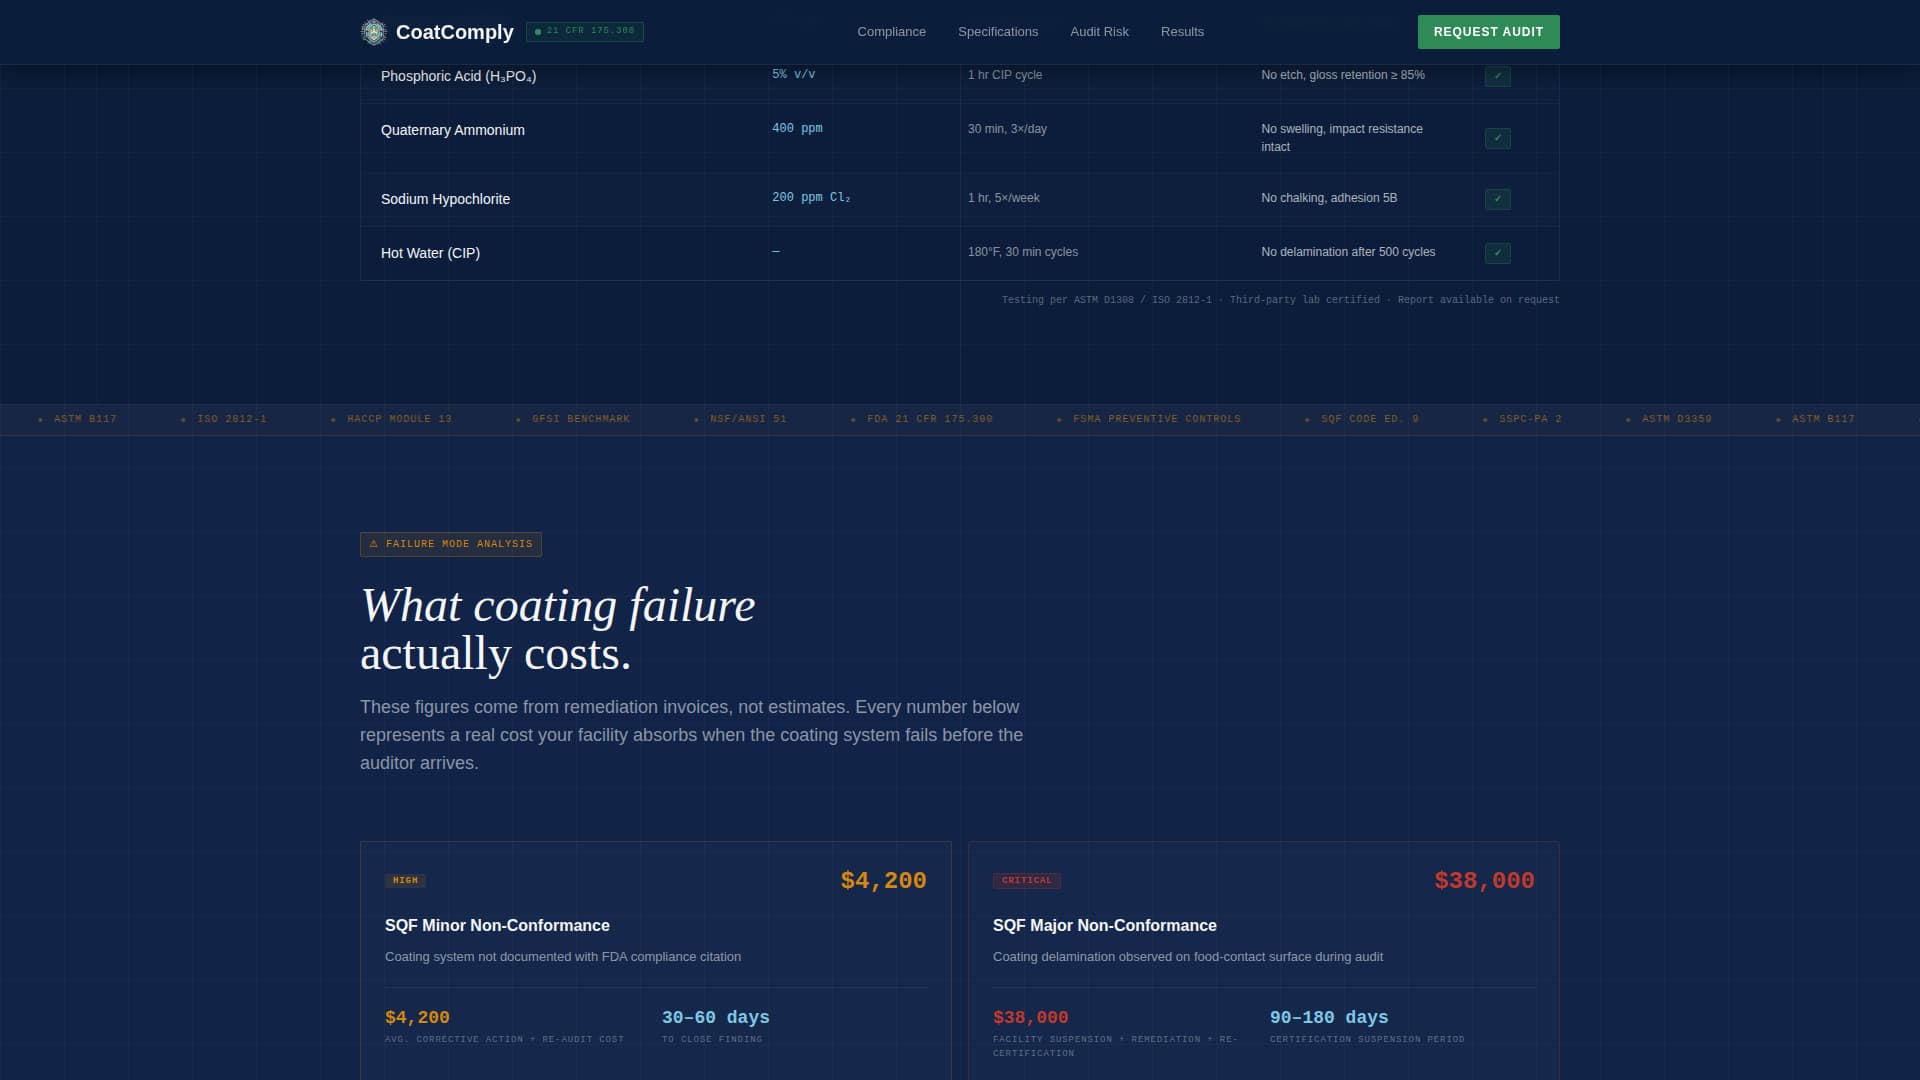The image size is (1920, 1080).
Task: Click the CoatComply logo icon
Action: [x=375, y=31]
